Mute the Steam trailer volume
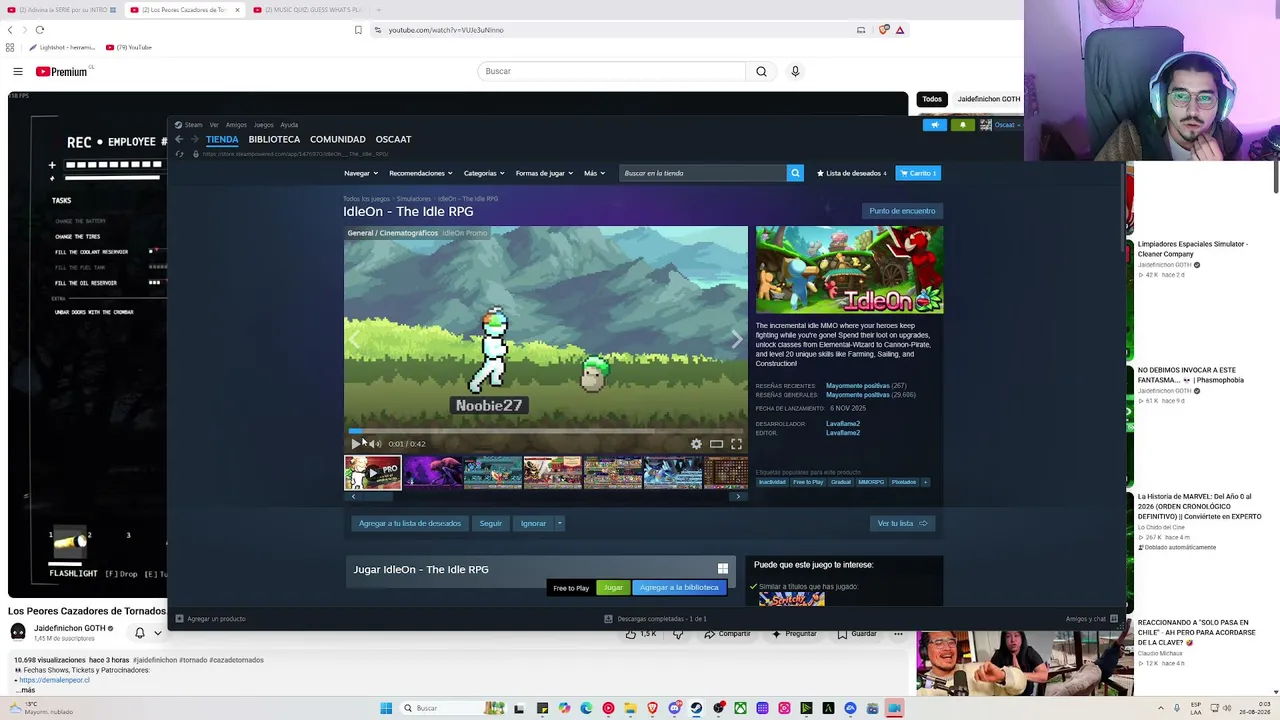 coord(376,444)
